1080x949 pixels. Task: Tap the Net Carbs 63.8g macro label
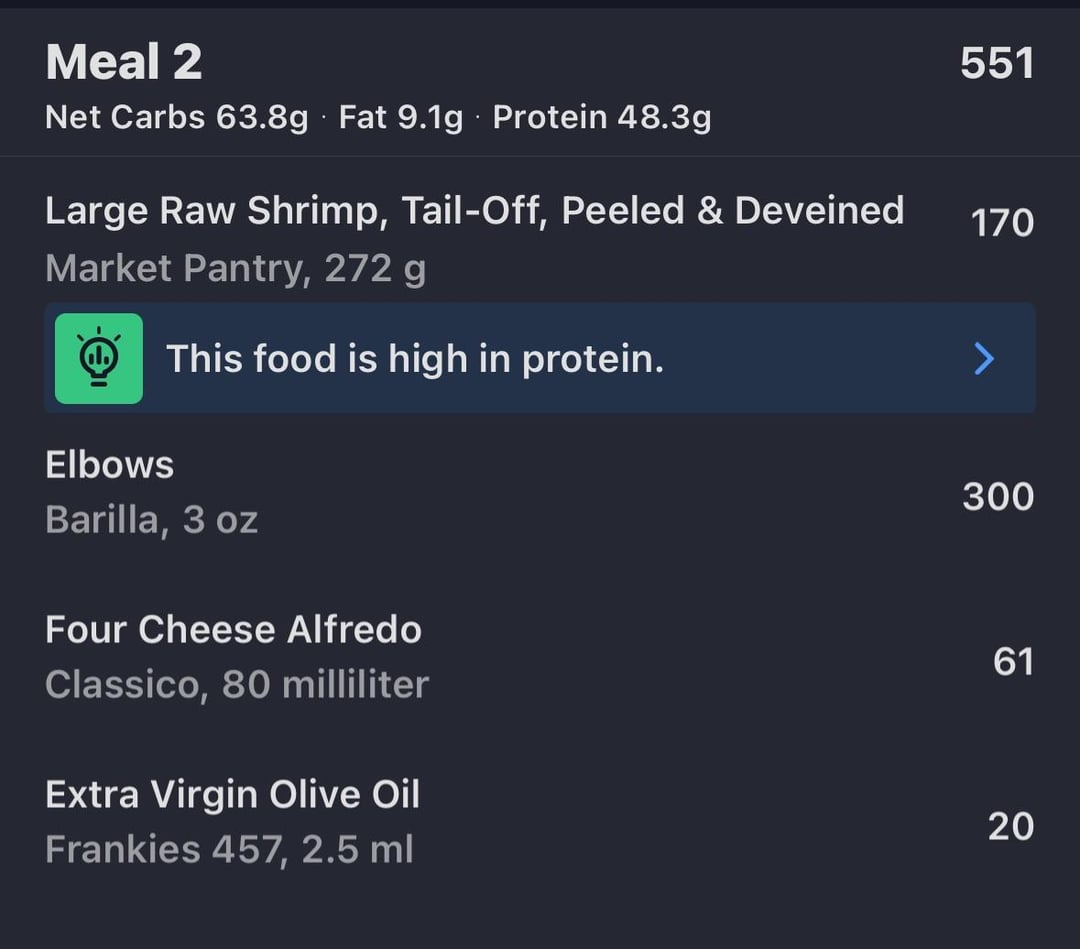(176, 118)
